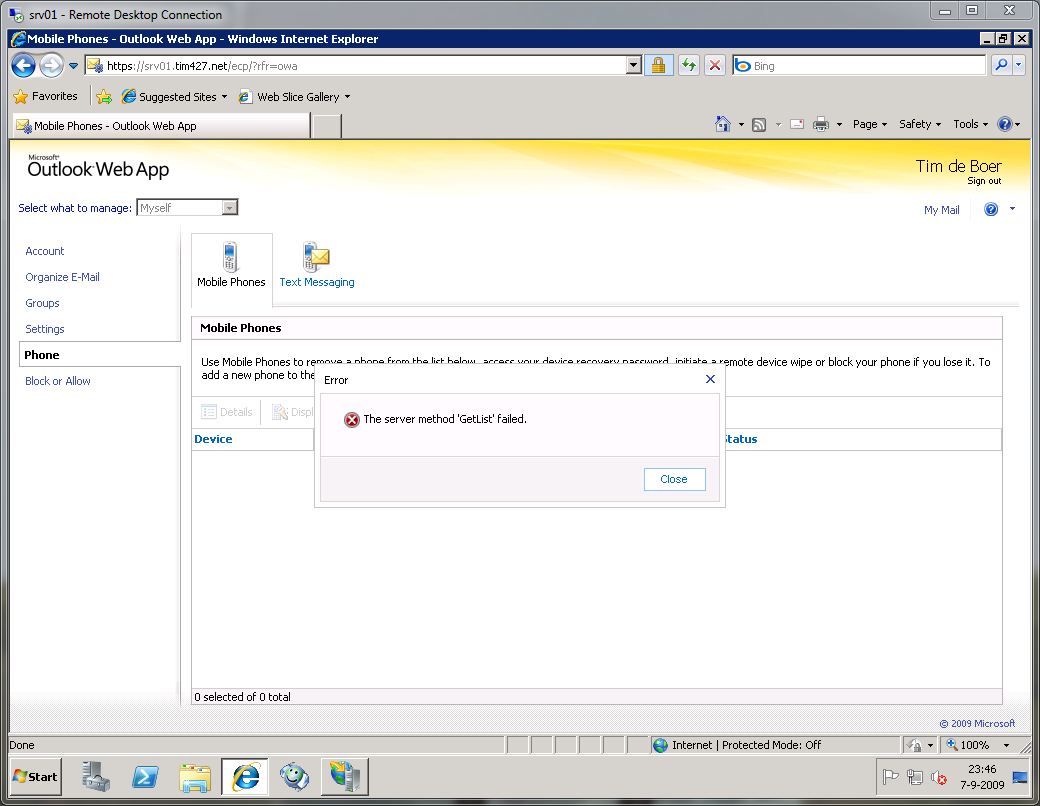The width and height of the screenshot is (1040, 806).
Task: Go to Account in sidebar
Action: pyautogui.click(x=44, y=251)
